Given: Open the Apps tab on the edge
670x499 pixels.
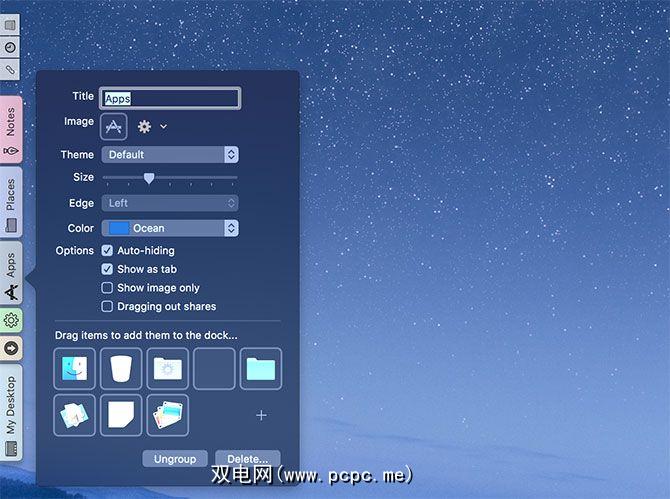Looking at the screenshot, I should 11,273.
